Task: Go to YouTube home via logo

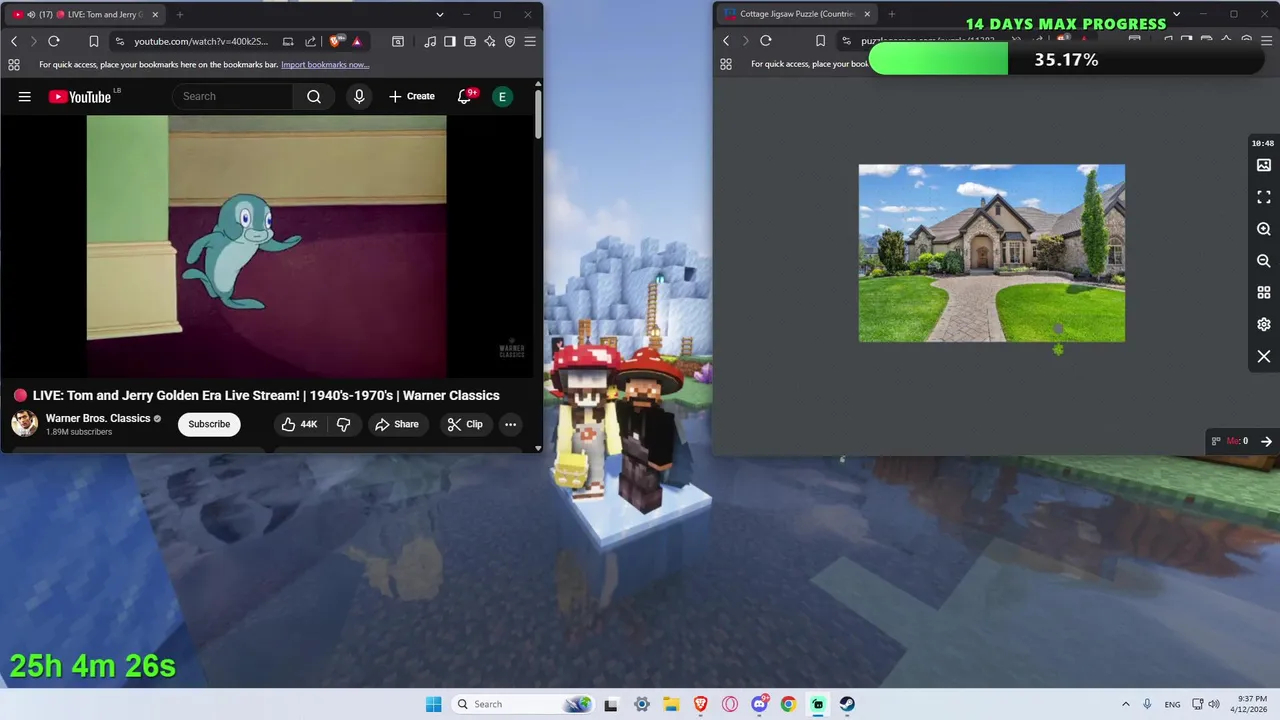Action: tap(80, 97)
